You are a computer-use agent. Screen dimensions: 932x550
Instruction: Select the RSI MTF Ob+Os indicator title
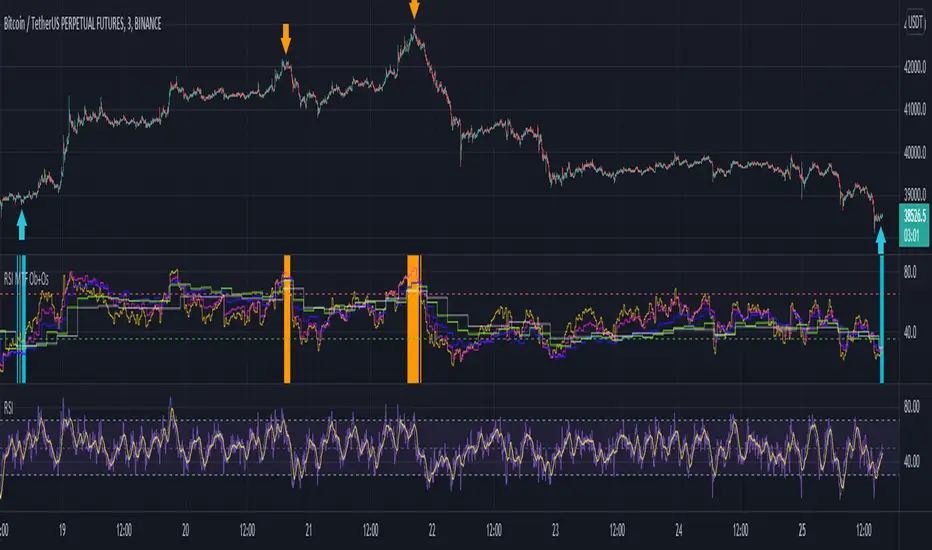point(26,279)
